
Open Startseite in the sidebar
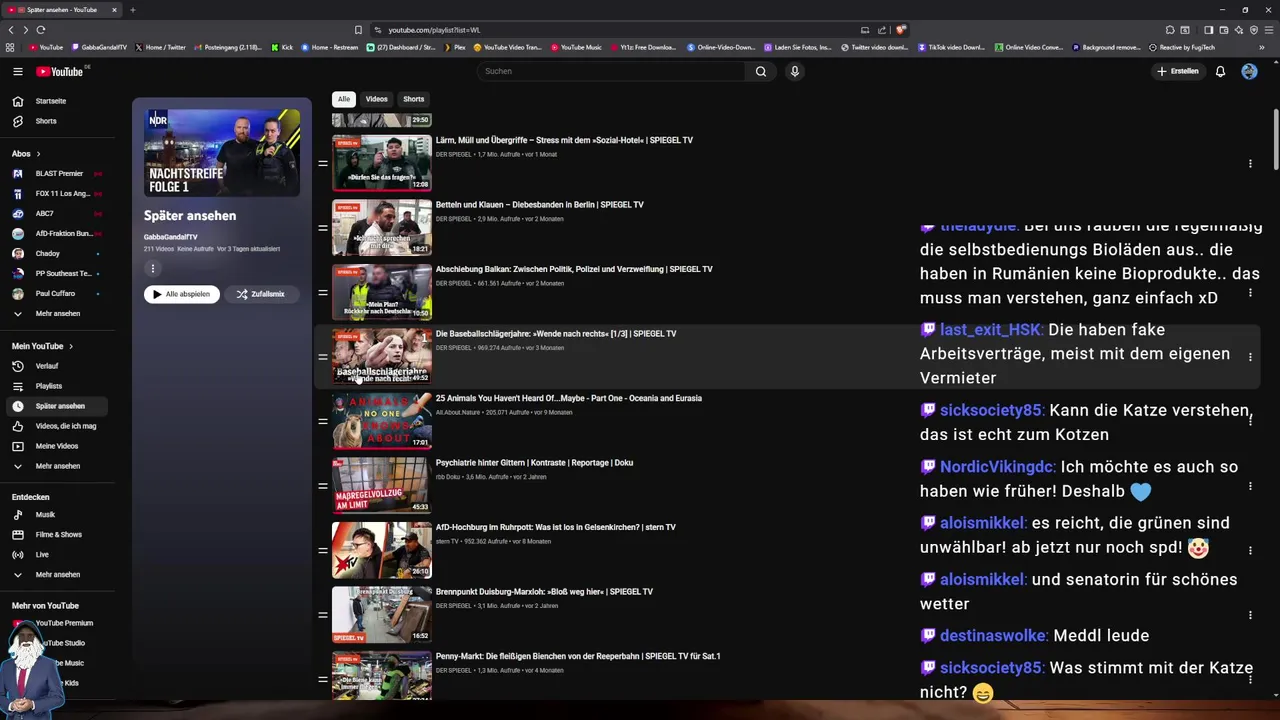click(56, 101)
